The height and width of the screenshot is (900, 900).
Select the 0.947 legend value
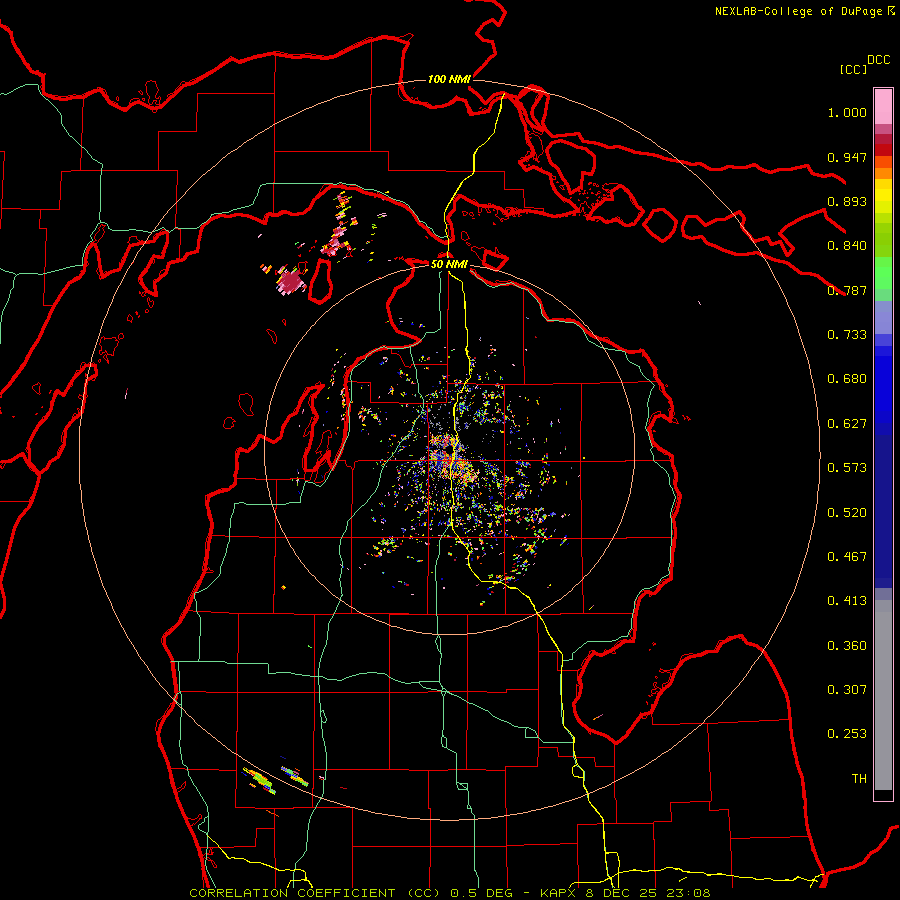point(847,157)
